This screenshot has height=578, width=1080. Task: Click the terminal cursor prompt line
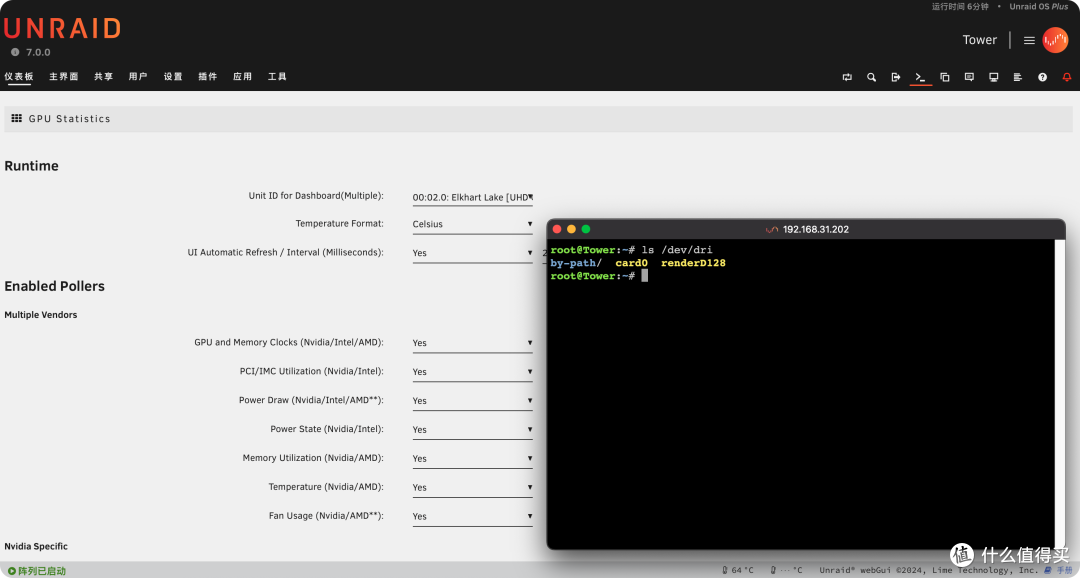click(599, 276)
